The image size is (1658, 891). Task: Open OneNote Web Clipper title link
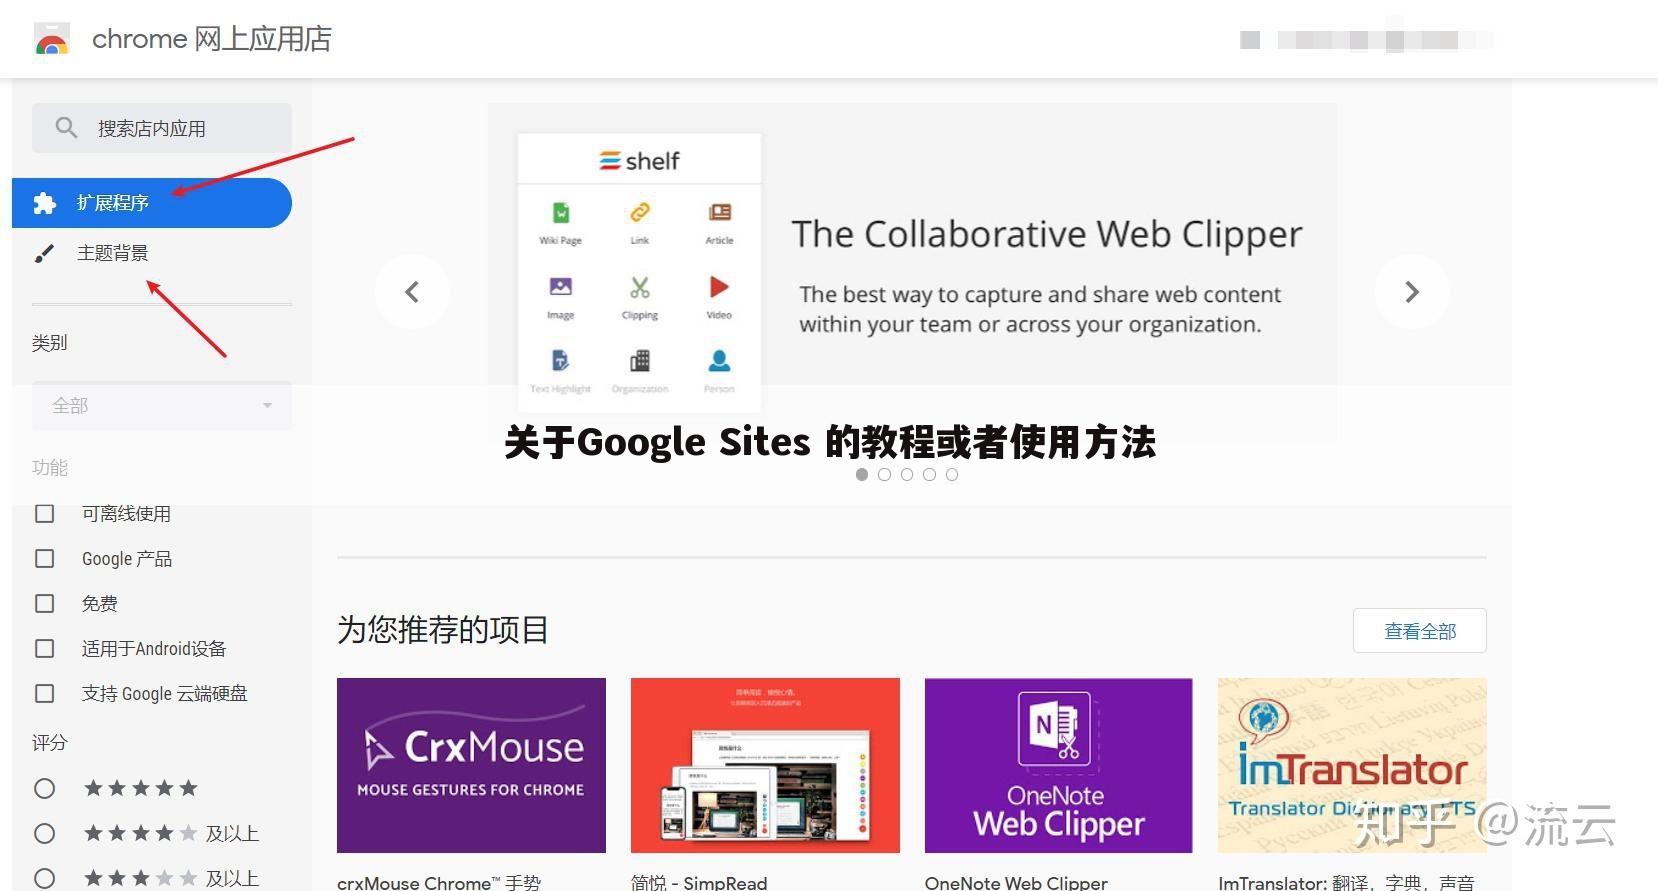[x=1016, y=882]
